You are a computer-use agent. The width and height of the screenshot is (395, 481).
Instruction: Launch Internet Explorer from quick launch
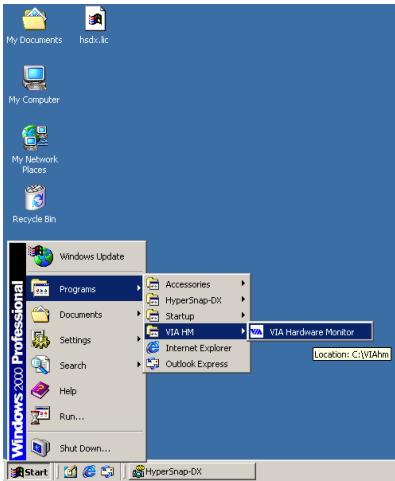pyautogui.click(x=89, y=472)
